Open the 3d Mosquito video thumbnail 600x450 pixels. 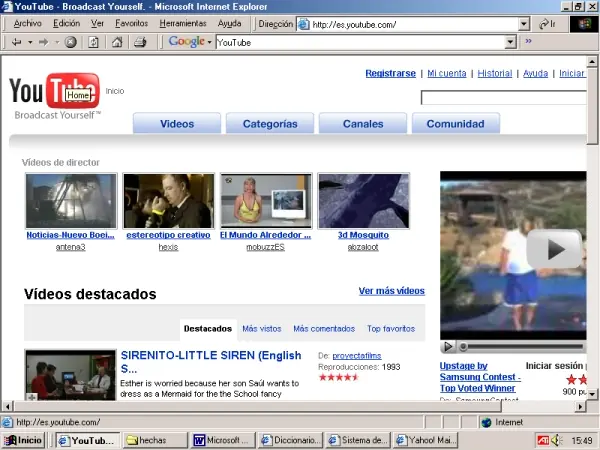364,201
